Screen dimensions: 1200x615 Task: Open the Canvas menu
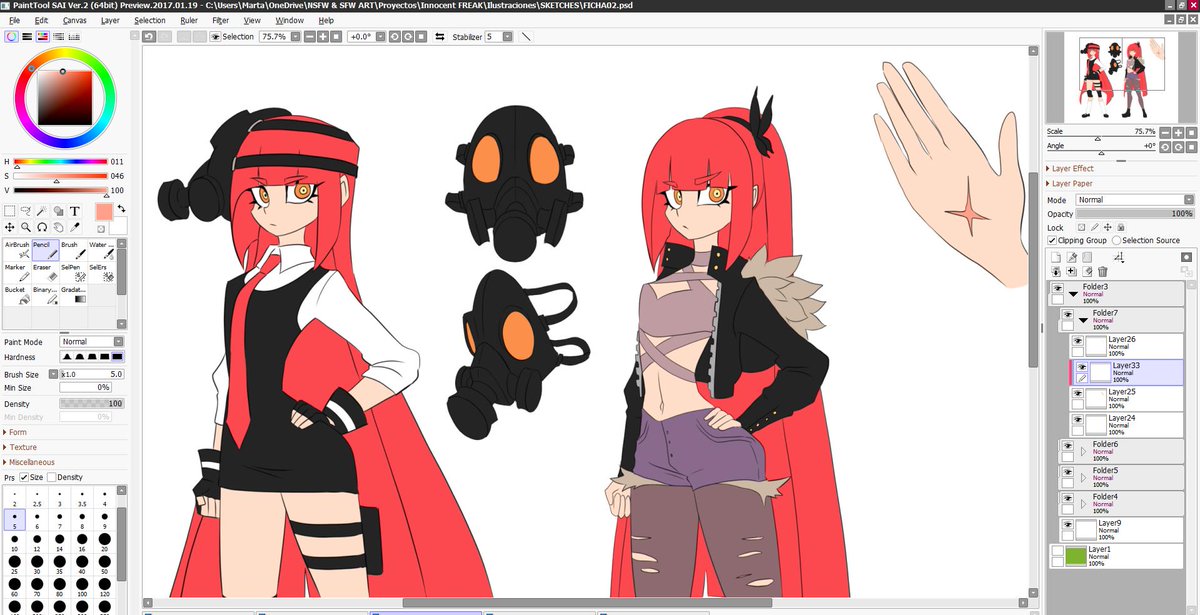[74, 20]
